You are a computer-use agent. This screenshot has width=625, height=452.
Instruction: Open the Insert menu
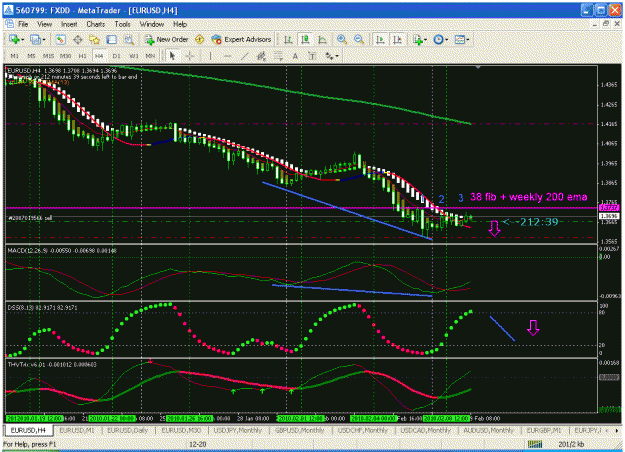(69, 24)
